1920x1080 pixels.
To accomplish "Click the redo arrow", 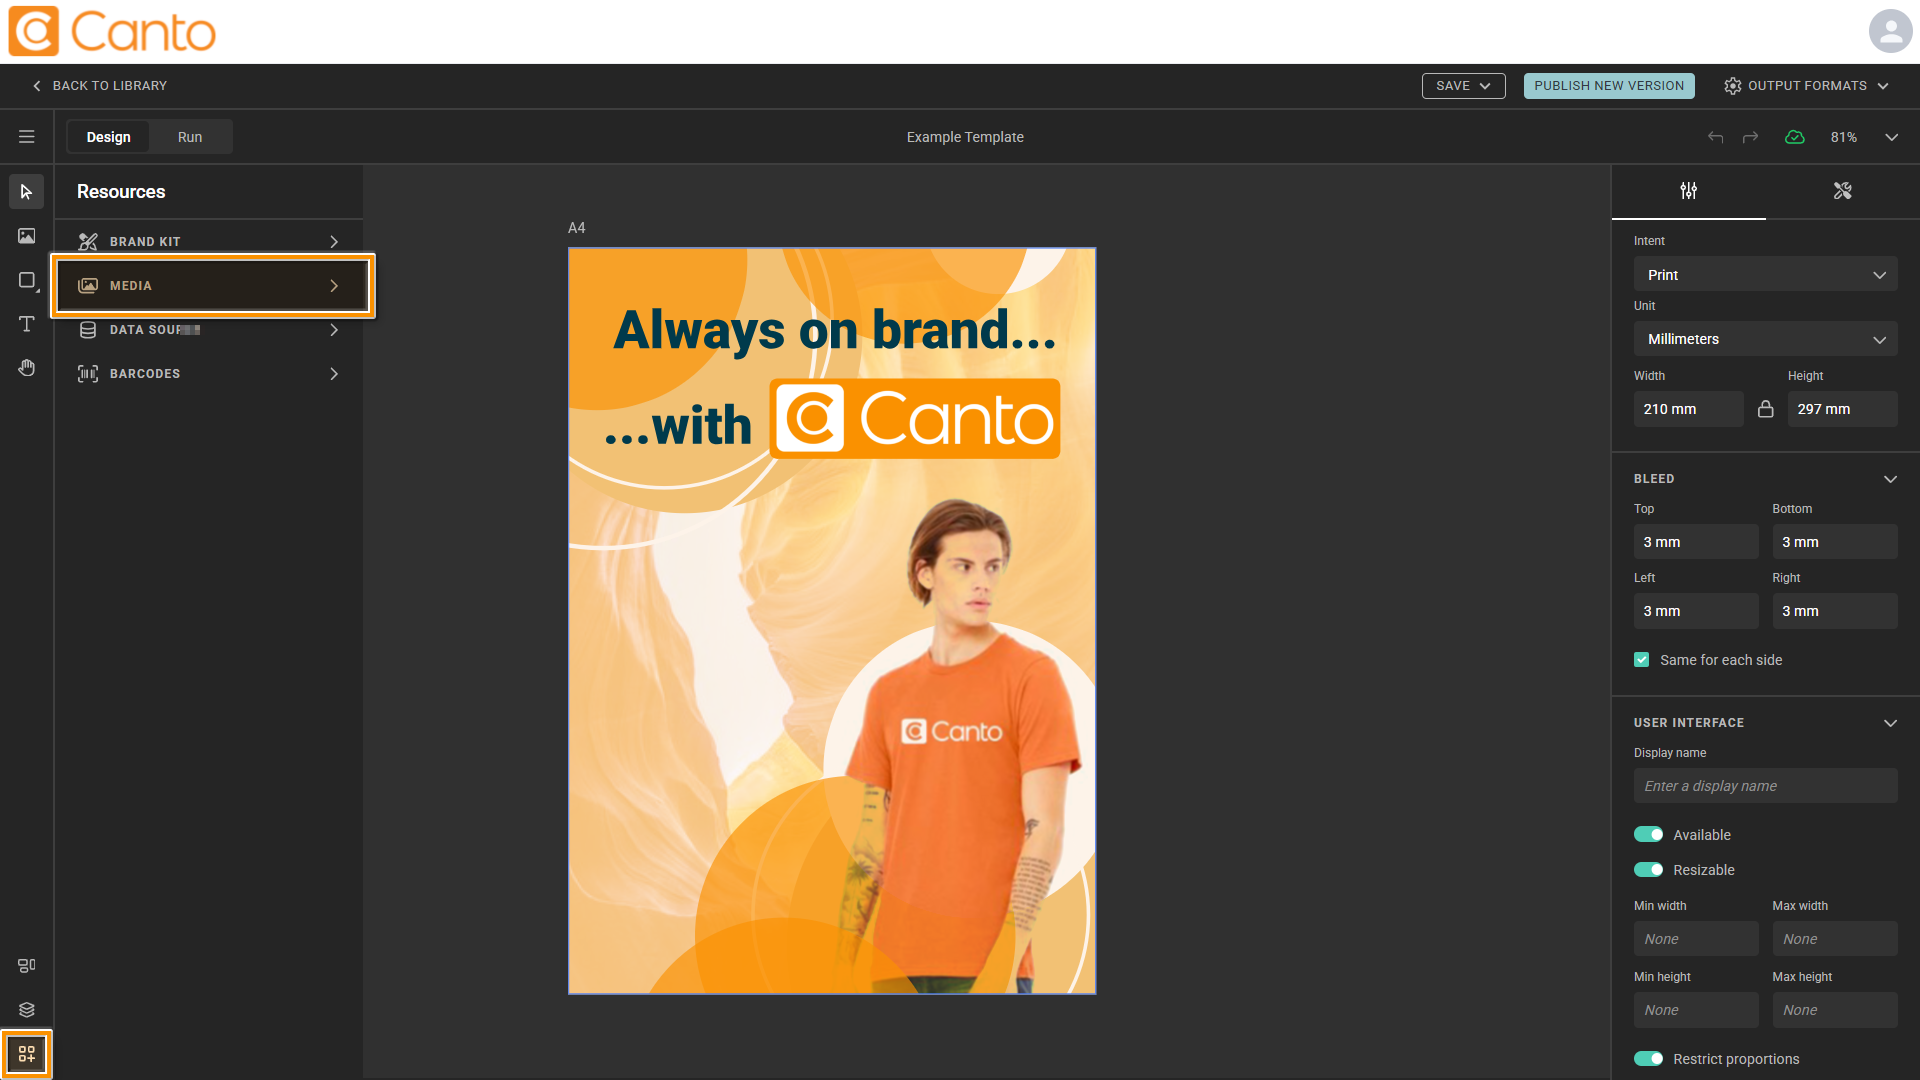I will (x=1750, y=137).
